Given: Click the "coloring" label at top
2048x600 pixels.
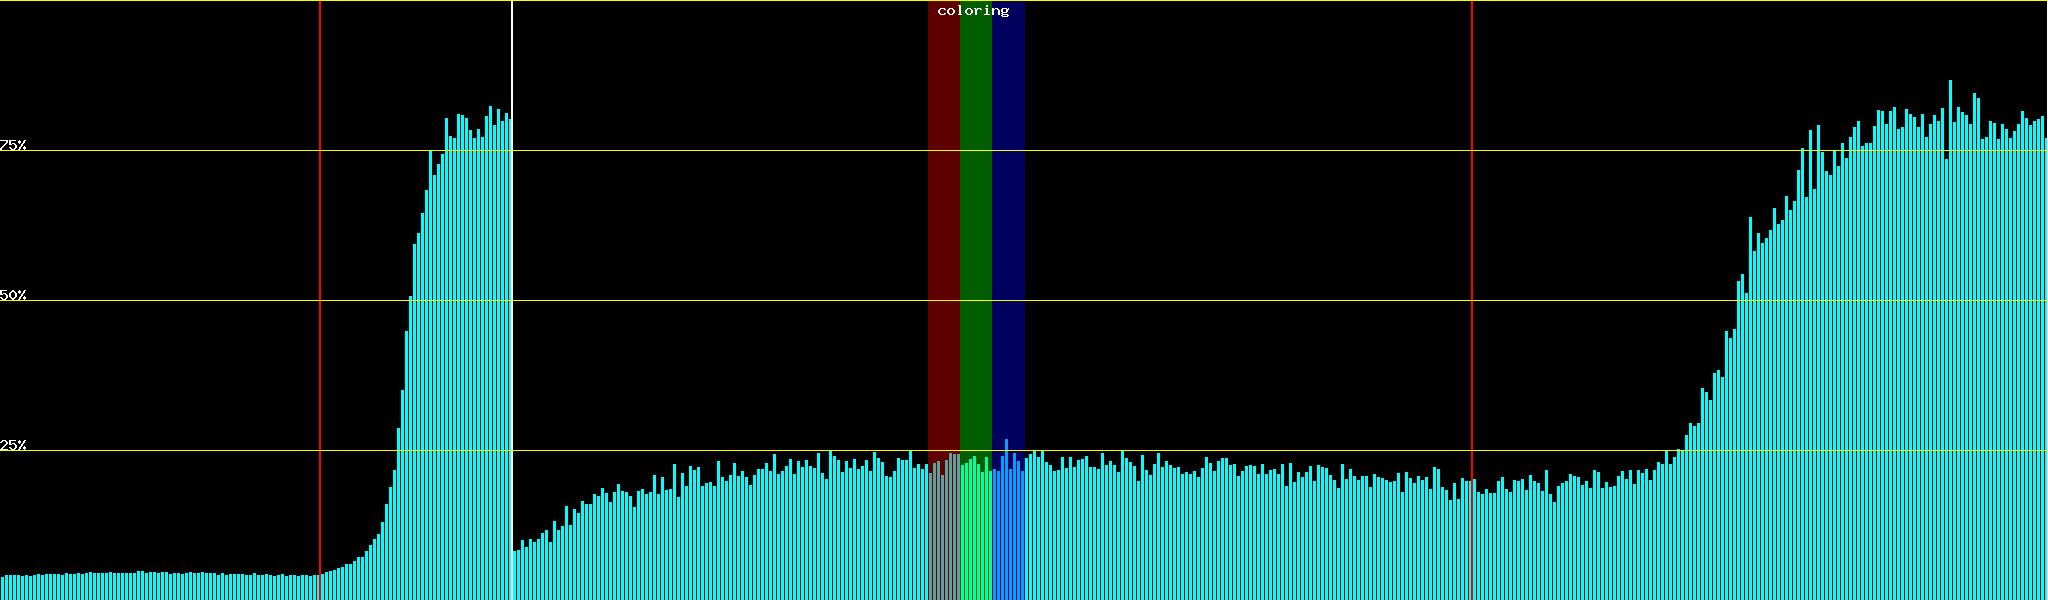Looking at the screenshot, I should [x=973, y=11].
